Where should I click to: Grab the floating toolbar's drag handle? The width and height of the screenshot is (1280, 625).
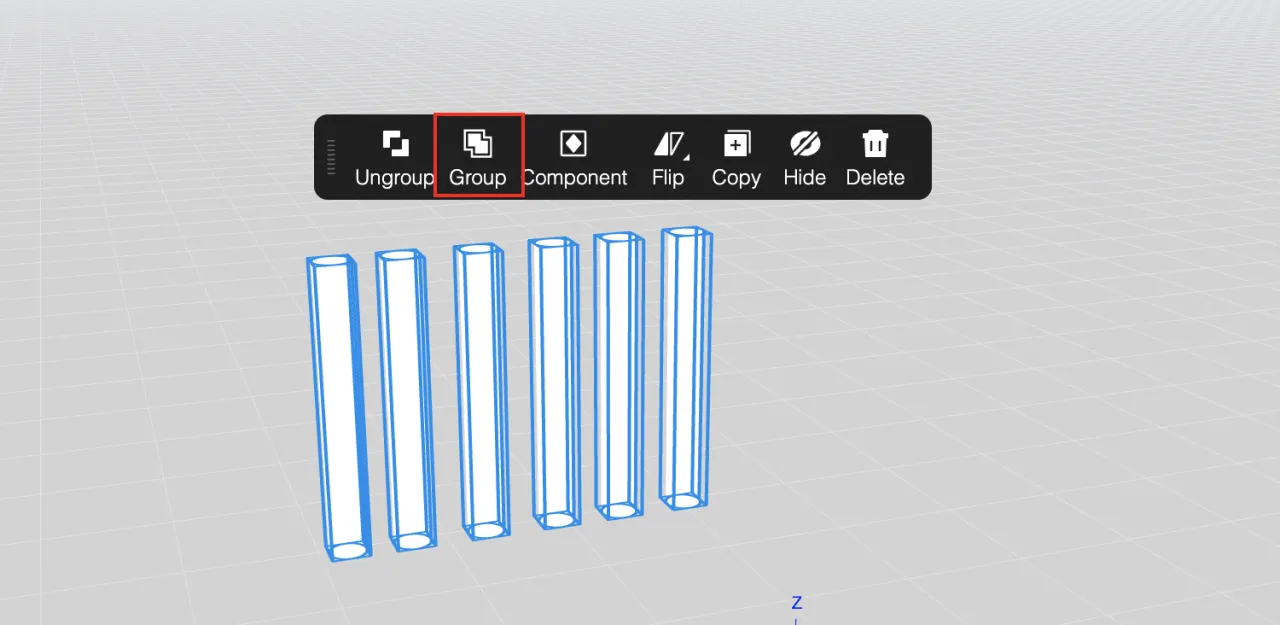coord(331,157)
